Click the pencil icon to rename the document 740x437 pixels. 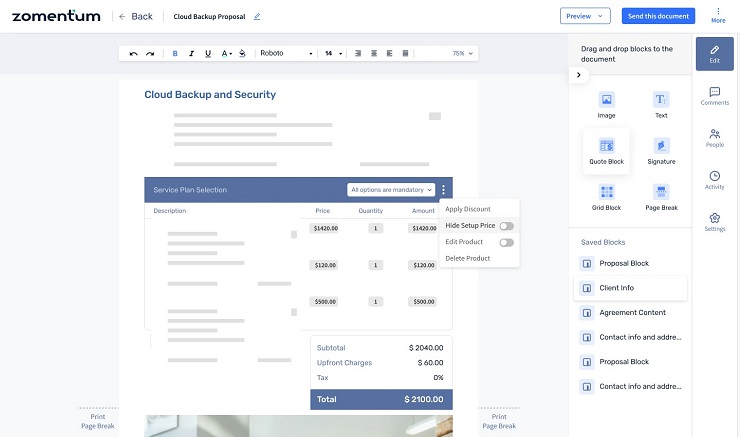point(257,16)
